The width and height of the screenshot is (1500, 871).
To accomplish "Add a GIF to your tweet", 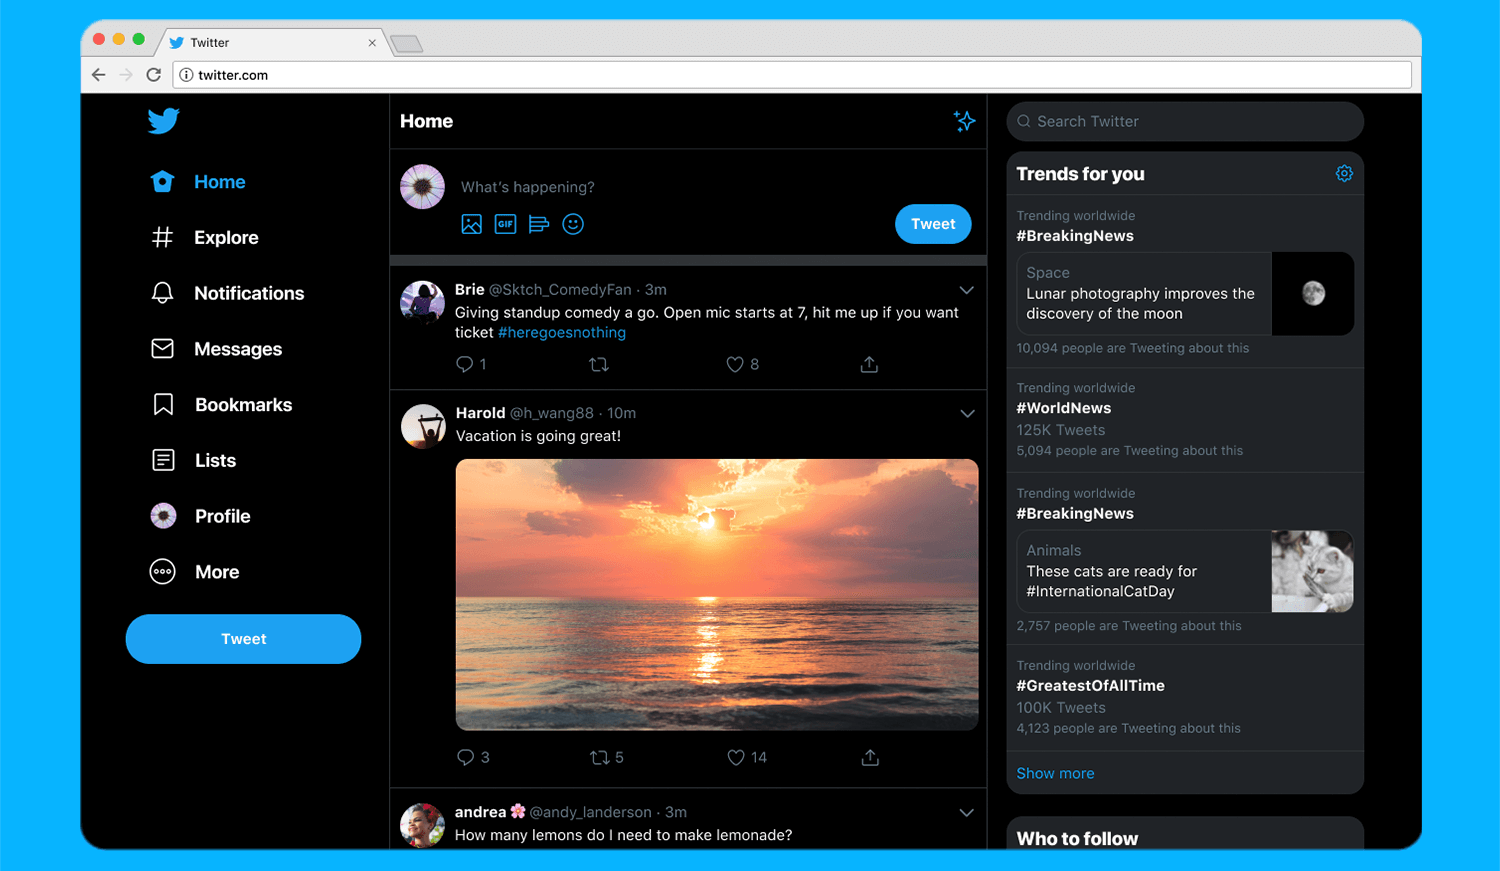I will (505, 224).
